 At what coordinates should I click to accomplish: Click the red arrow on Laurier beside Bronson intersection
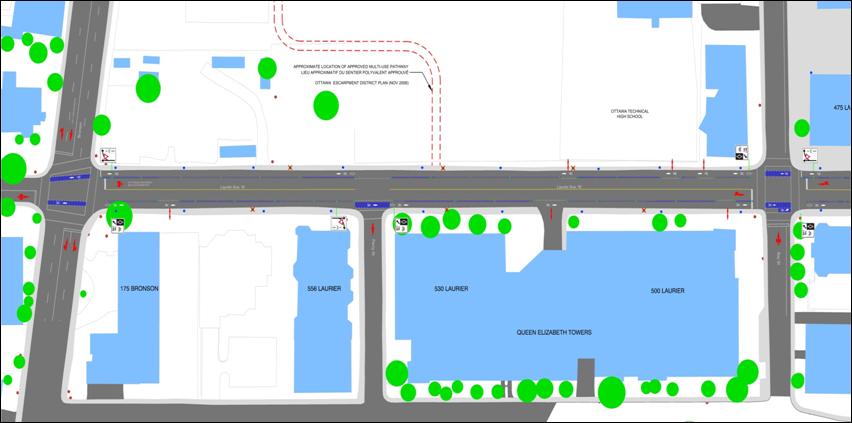(120, 184)
